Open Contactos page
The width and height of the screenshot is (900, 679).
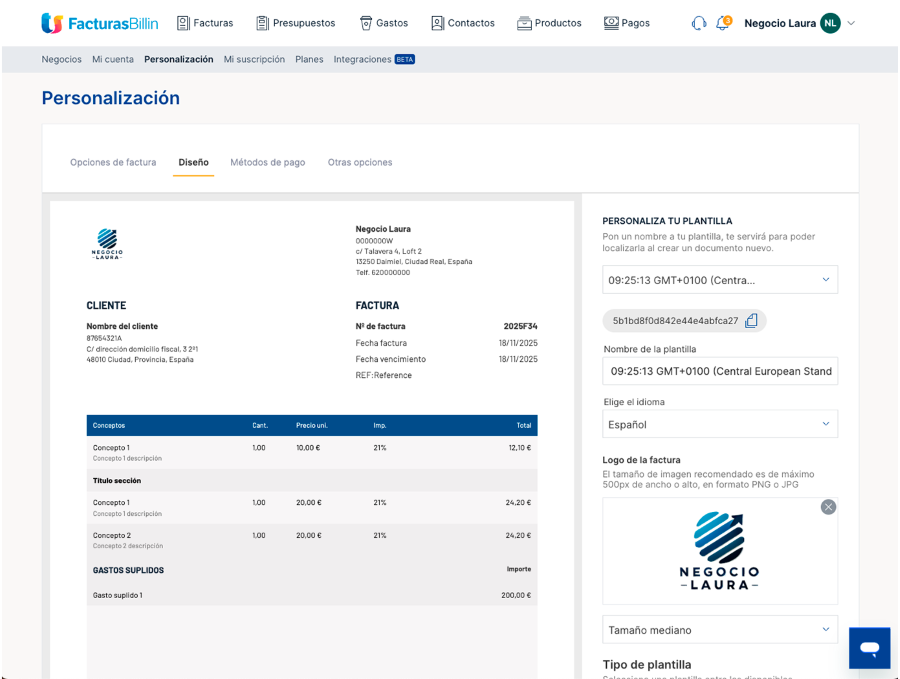click(x=462, y=23)
